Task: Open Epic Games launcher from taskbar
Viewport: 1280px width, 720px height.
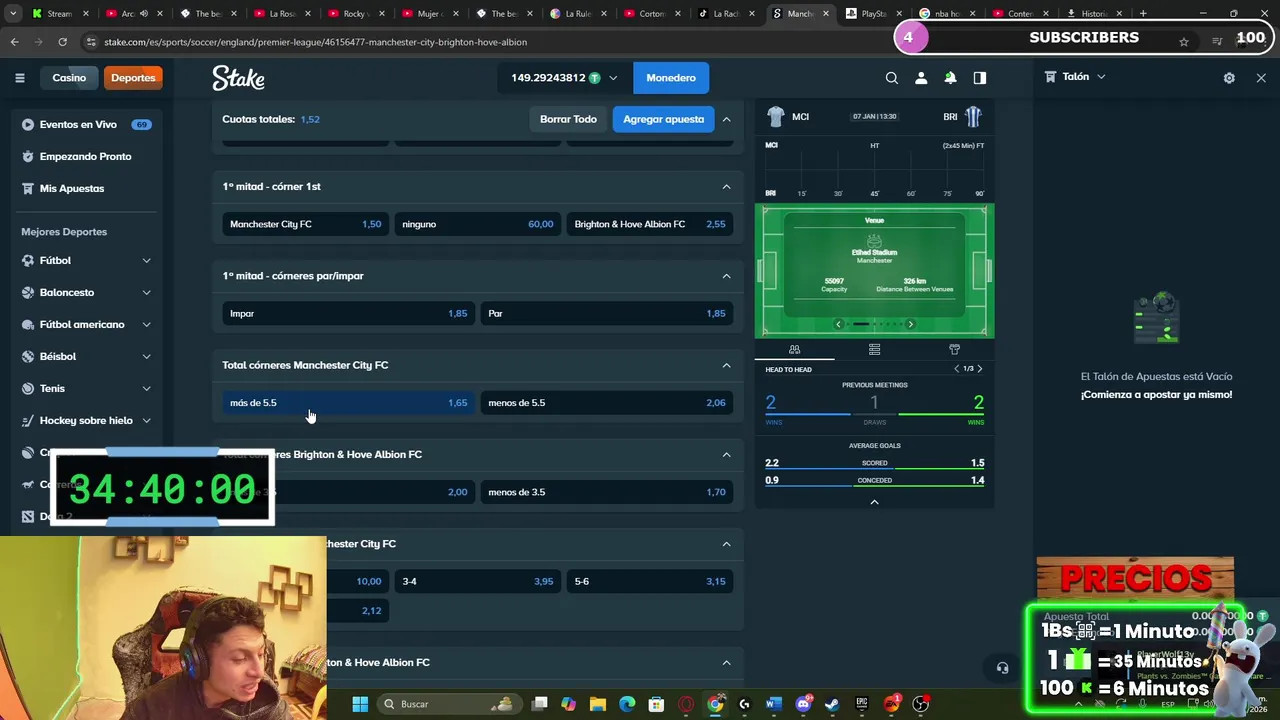Action: click(x=862, y=704)
